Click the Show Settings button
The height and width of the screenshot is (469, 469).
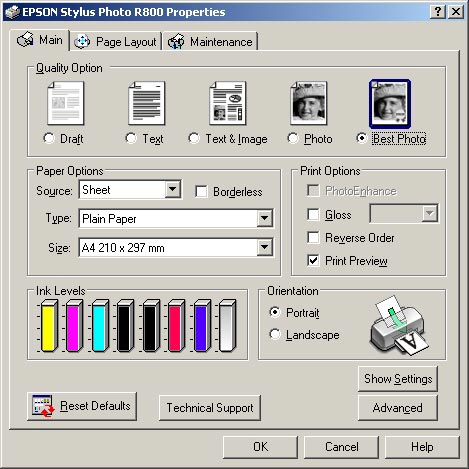398,379
